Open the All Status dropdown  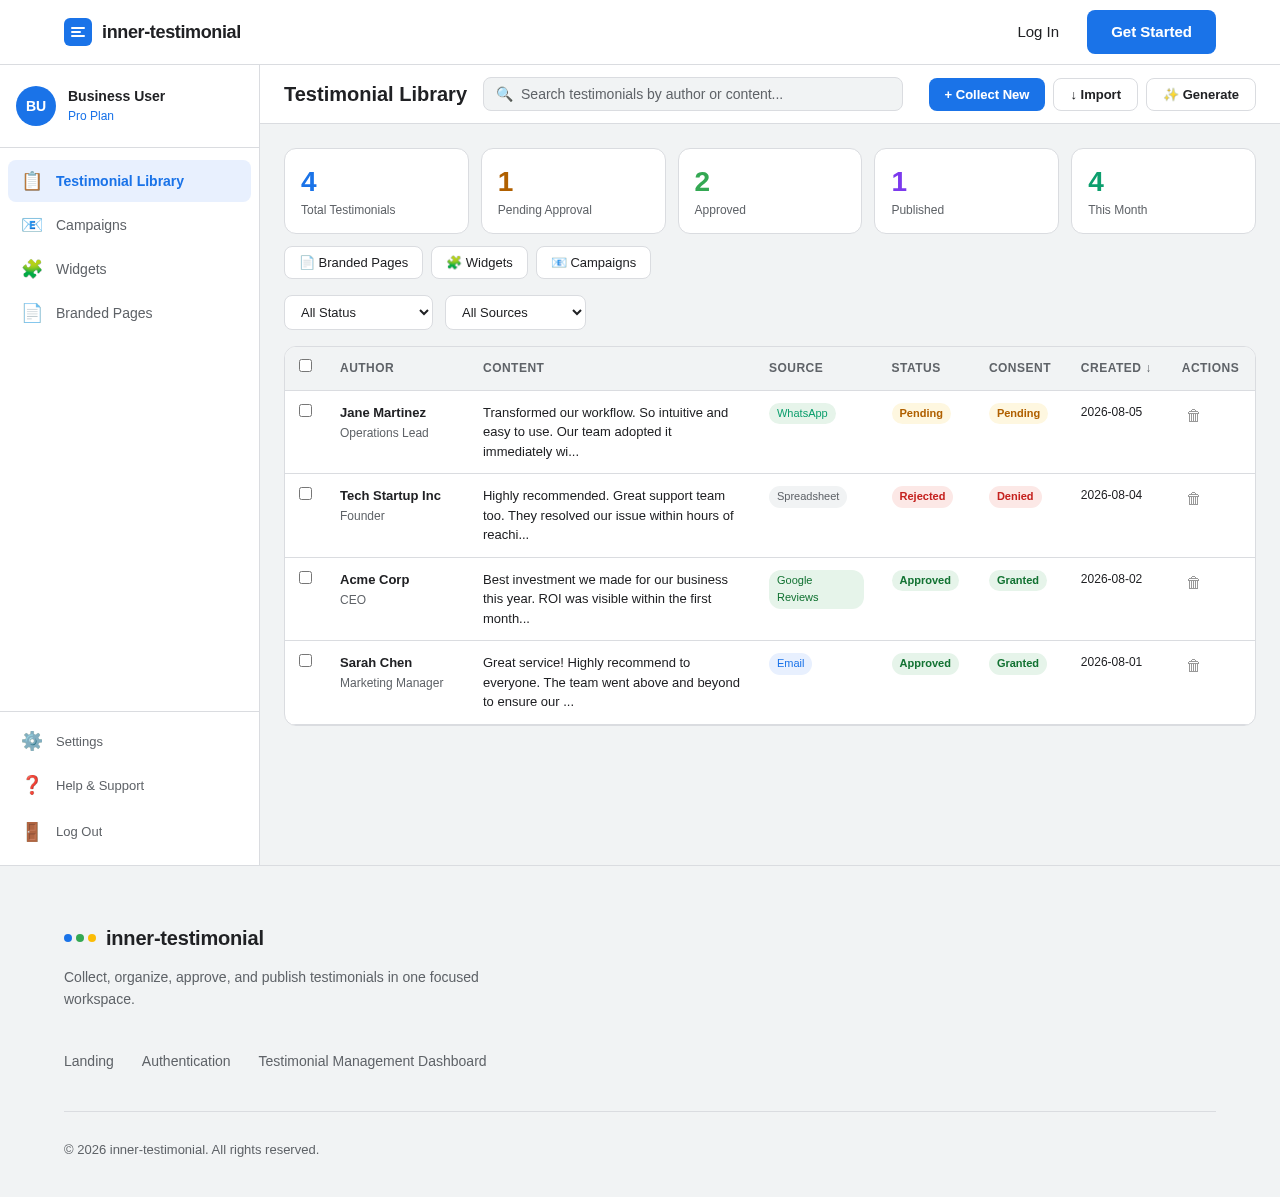[x=358, y=312]
